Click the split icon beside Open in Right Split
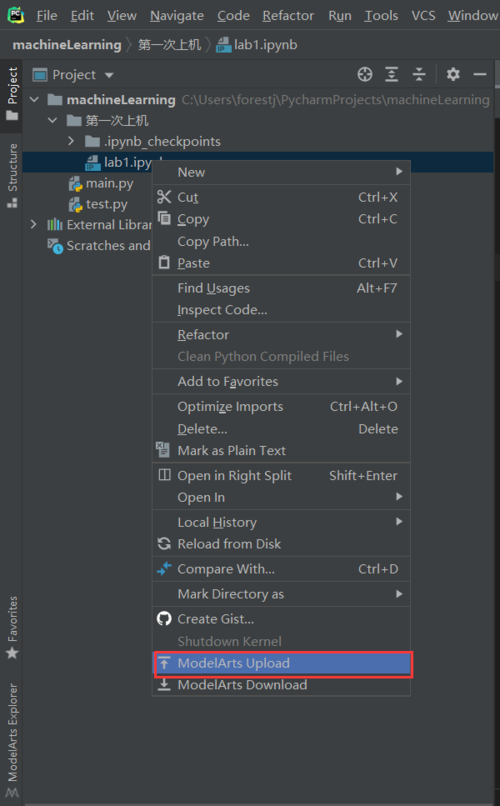Image resolution: width=500 pixels, height=806 pixels. 164,474
